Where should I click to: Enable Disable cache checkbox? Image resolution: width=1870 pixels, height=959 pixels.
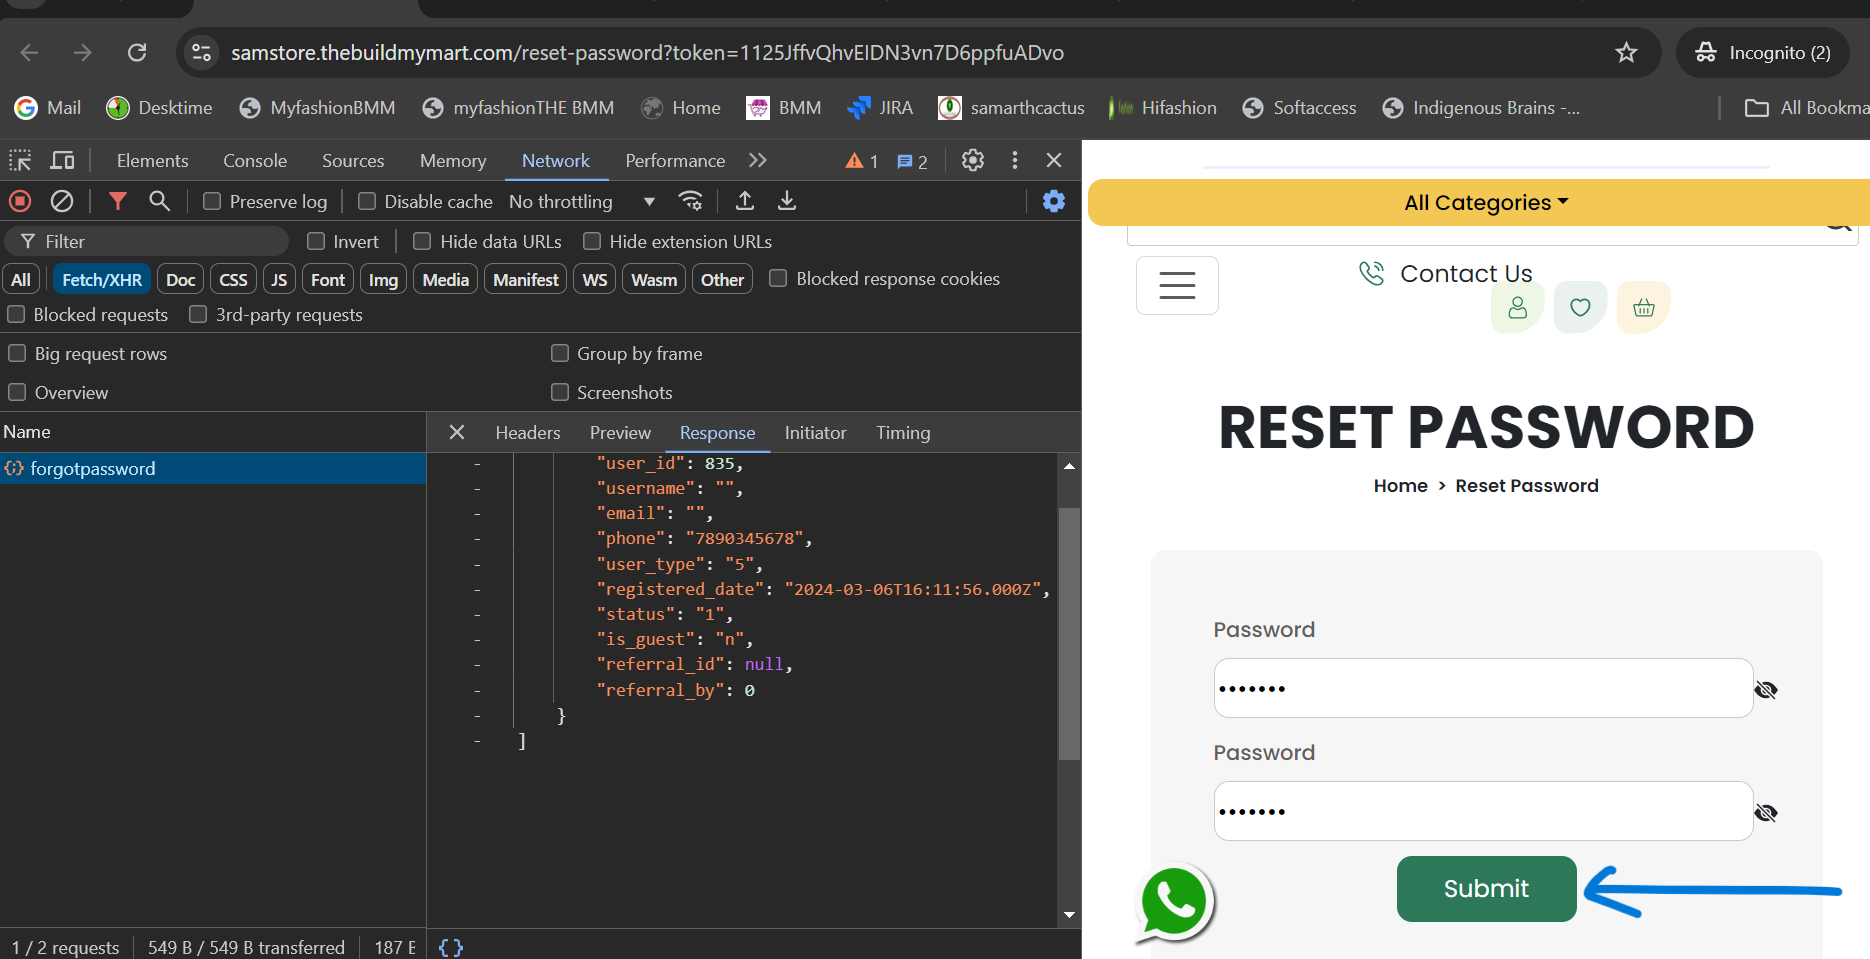coord(367,201)
